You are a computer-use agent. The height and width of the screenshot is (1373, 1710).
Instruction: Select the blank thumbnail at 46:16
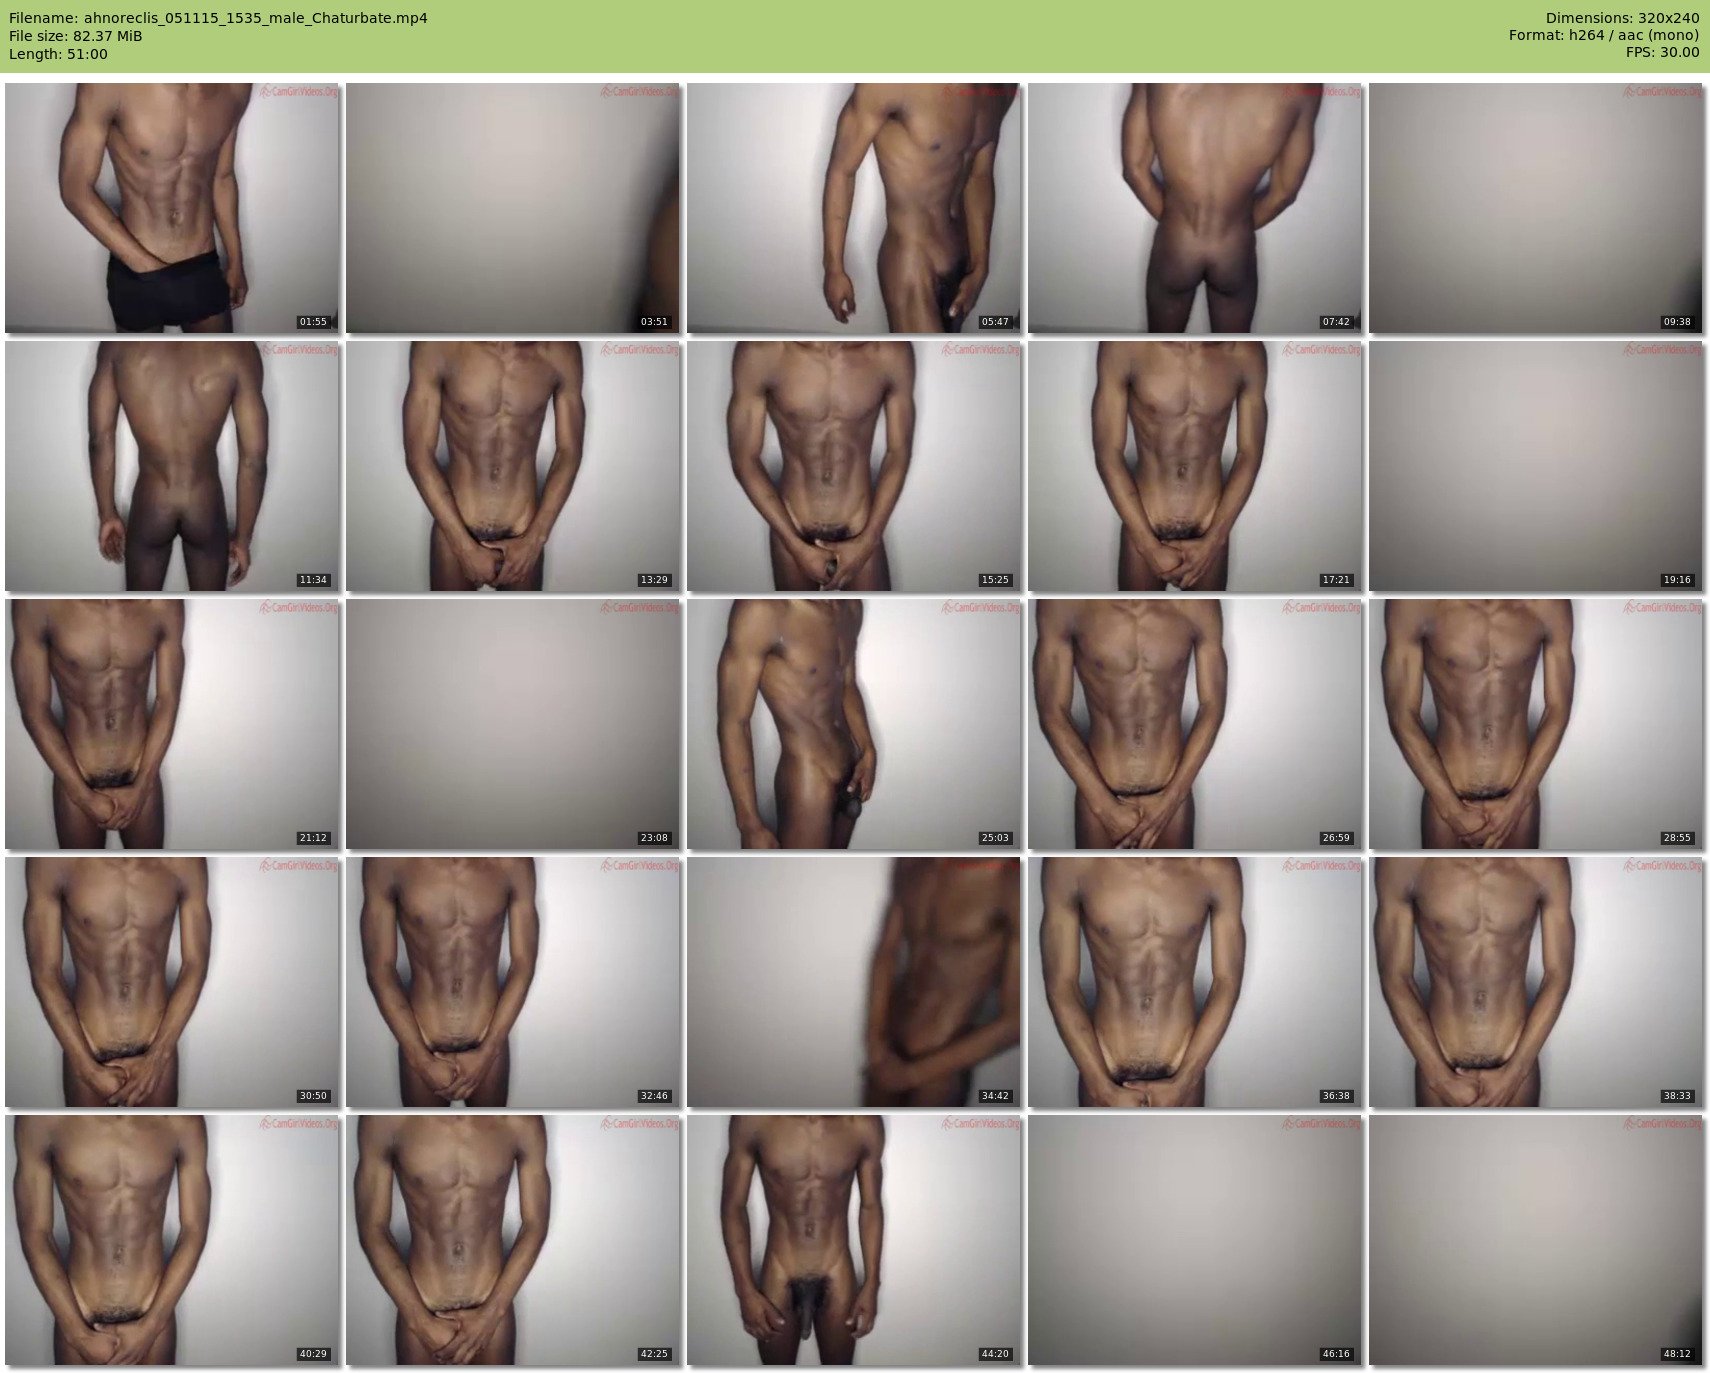[1194, 1240]
